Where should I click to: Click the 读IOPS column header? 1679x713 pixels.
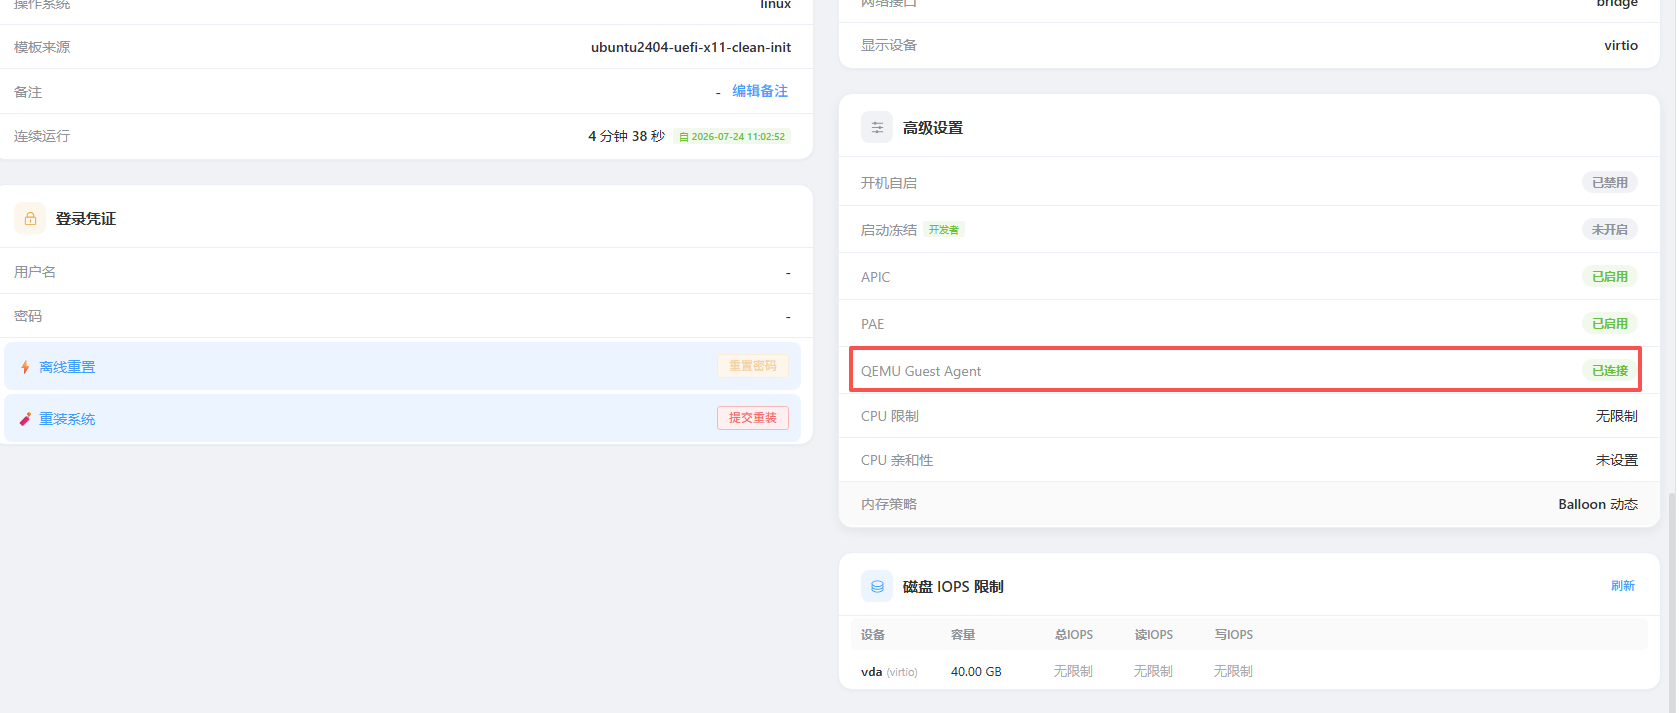click(x=1154, y=635)
